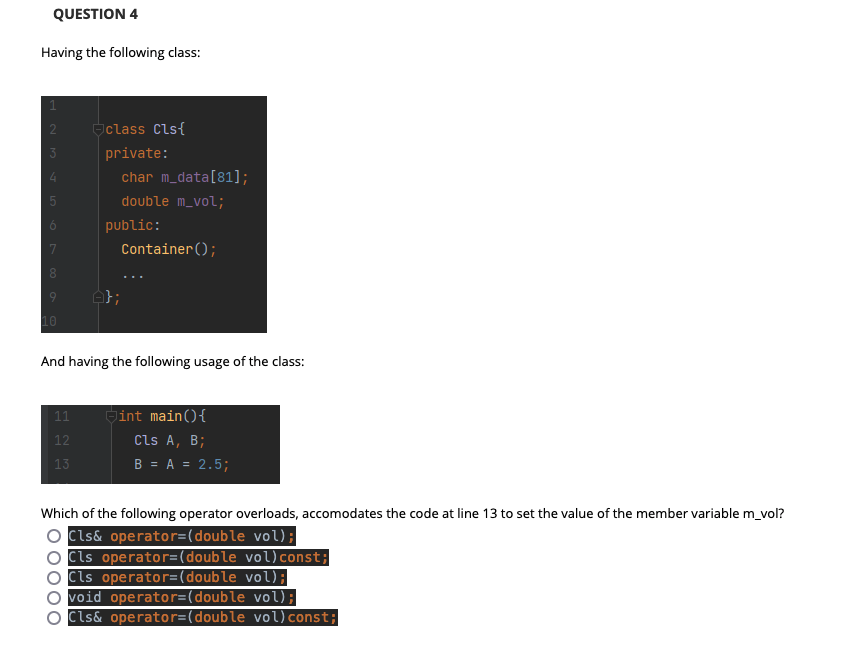Click the highlighted "Cls& operator=(double vol);" answer text

[x=180, y=536]
